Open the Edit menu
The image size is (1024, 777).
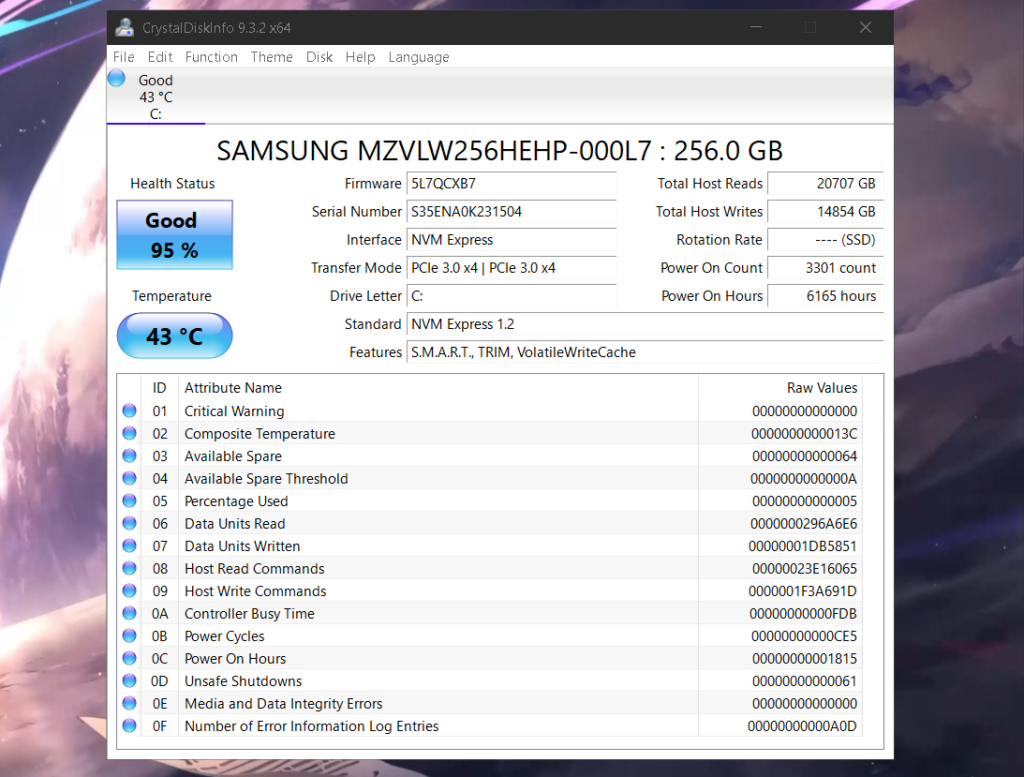pos(159,57)
